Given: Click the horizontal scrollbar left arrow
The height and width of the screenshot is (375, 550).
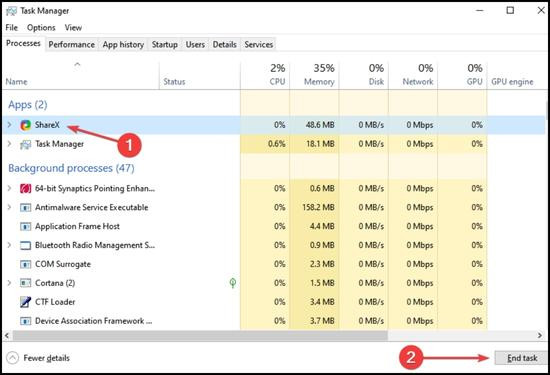Looking at the screenshot, I should (7, 336).
